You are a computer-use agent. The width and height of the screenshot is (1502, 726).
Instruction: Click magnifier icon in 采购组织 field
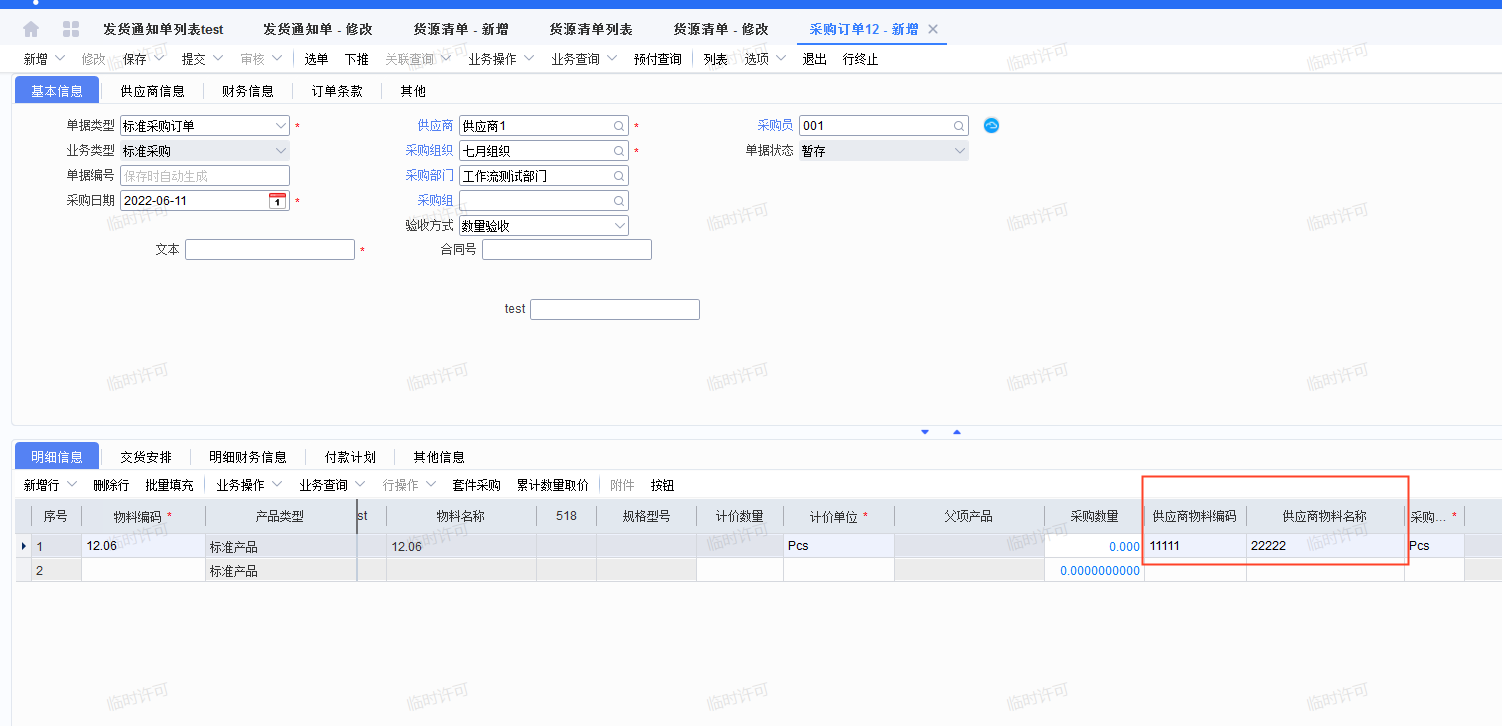coord(619,151)
